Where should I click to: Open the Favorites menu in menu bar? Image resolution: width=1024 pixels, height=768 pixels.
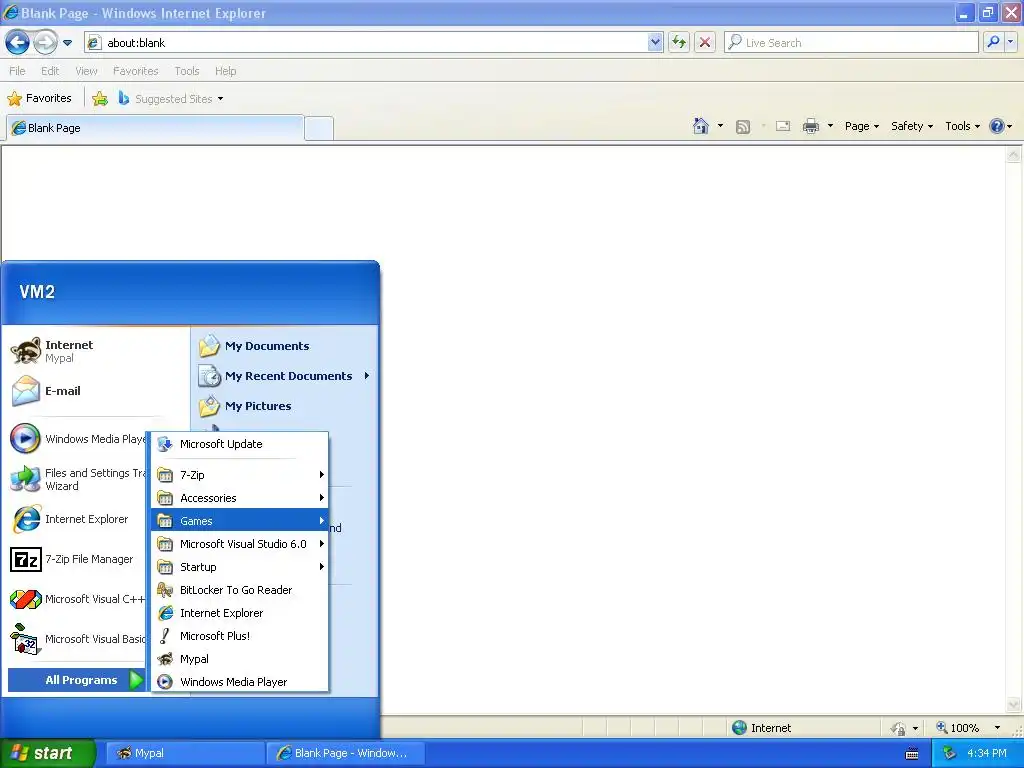tap(136, 71)
